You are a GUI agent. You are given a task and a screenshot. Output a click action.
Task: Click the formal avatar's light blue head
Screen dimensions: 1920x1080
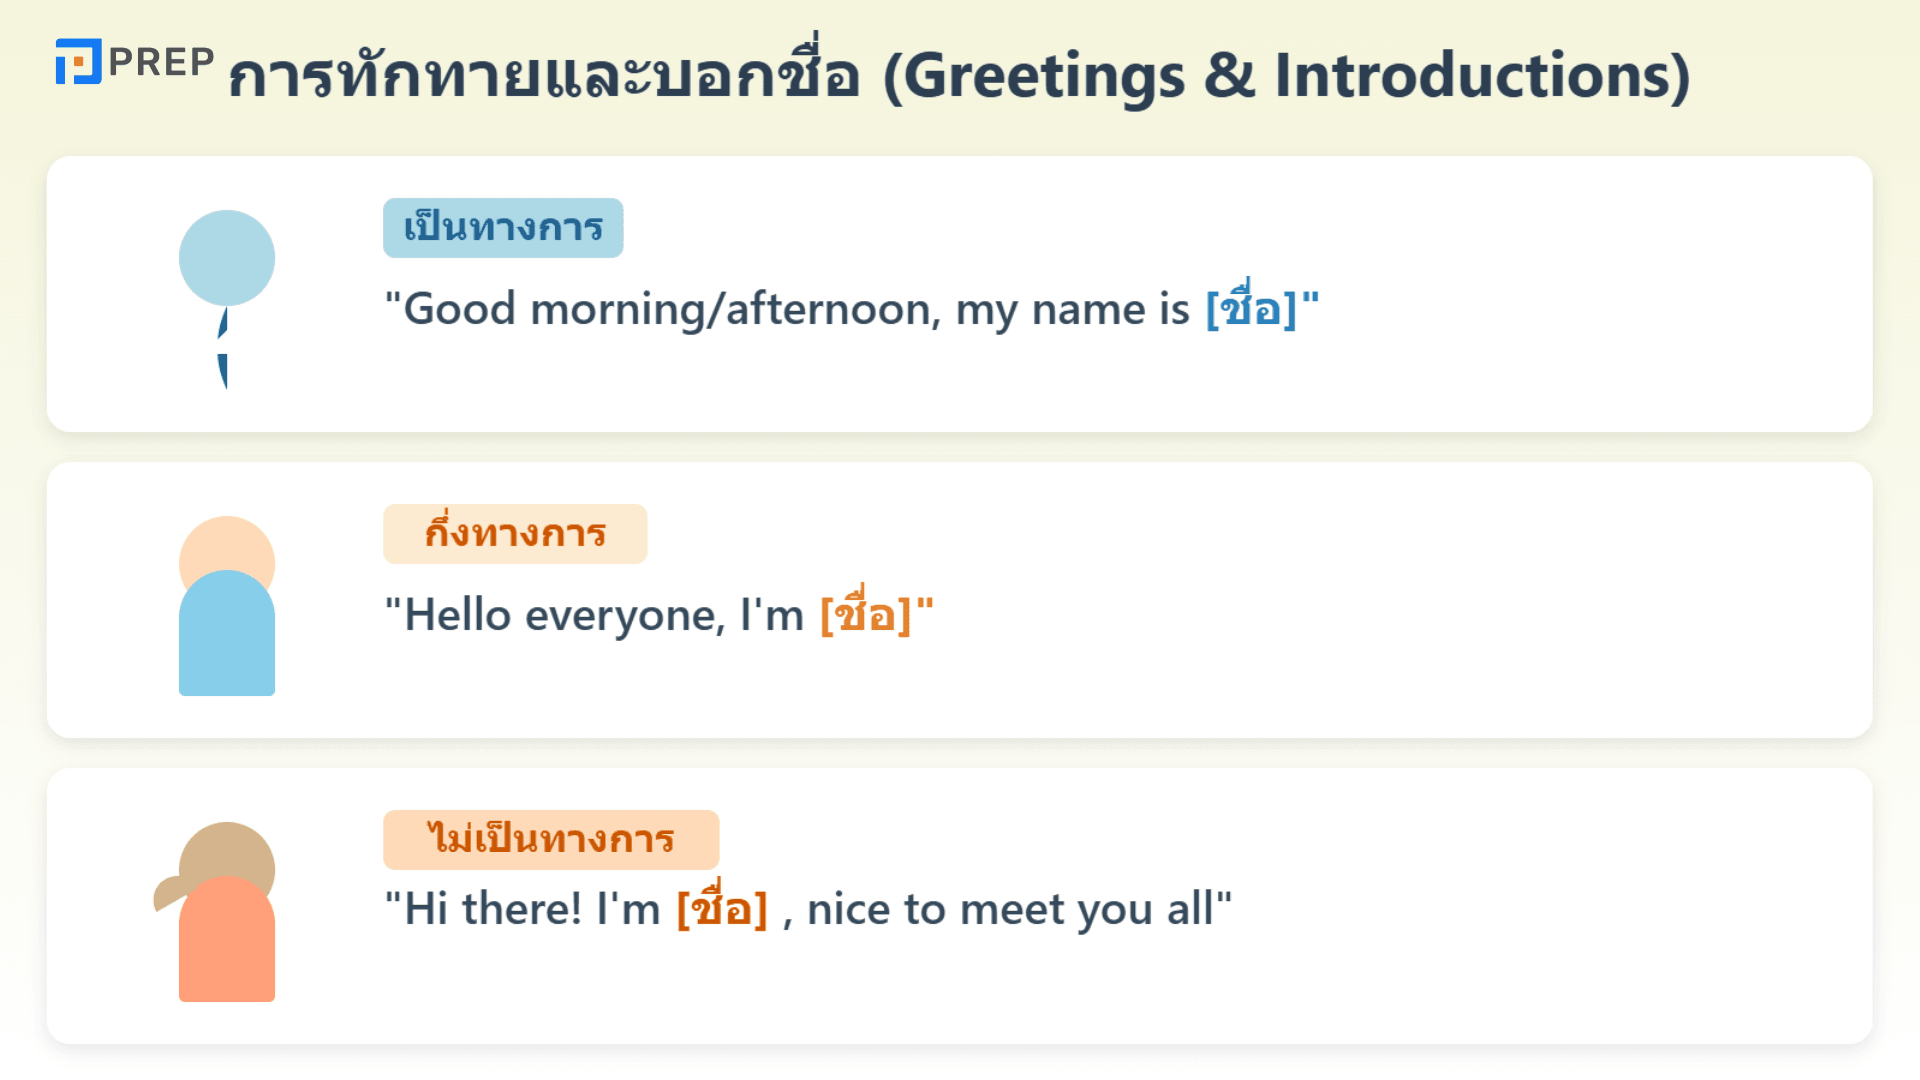[x=227, y=257]
